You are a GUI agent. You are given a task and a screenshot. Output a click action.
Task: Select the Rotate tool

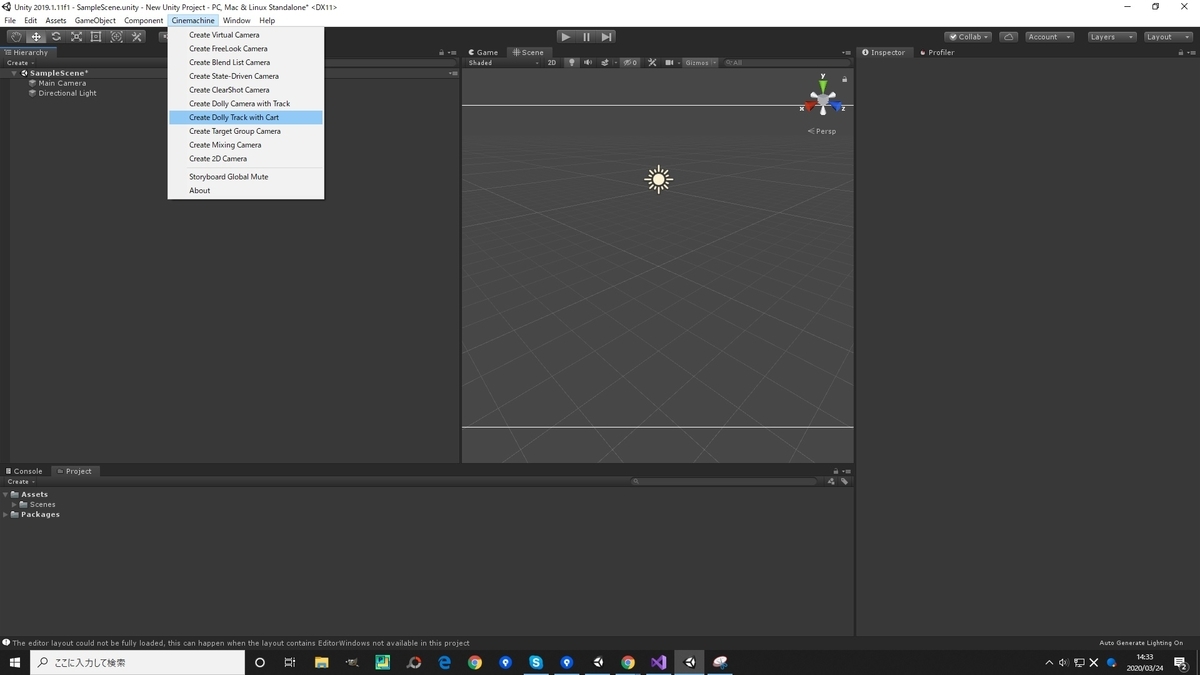tap(56, 37)
